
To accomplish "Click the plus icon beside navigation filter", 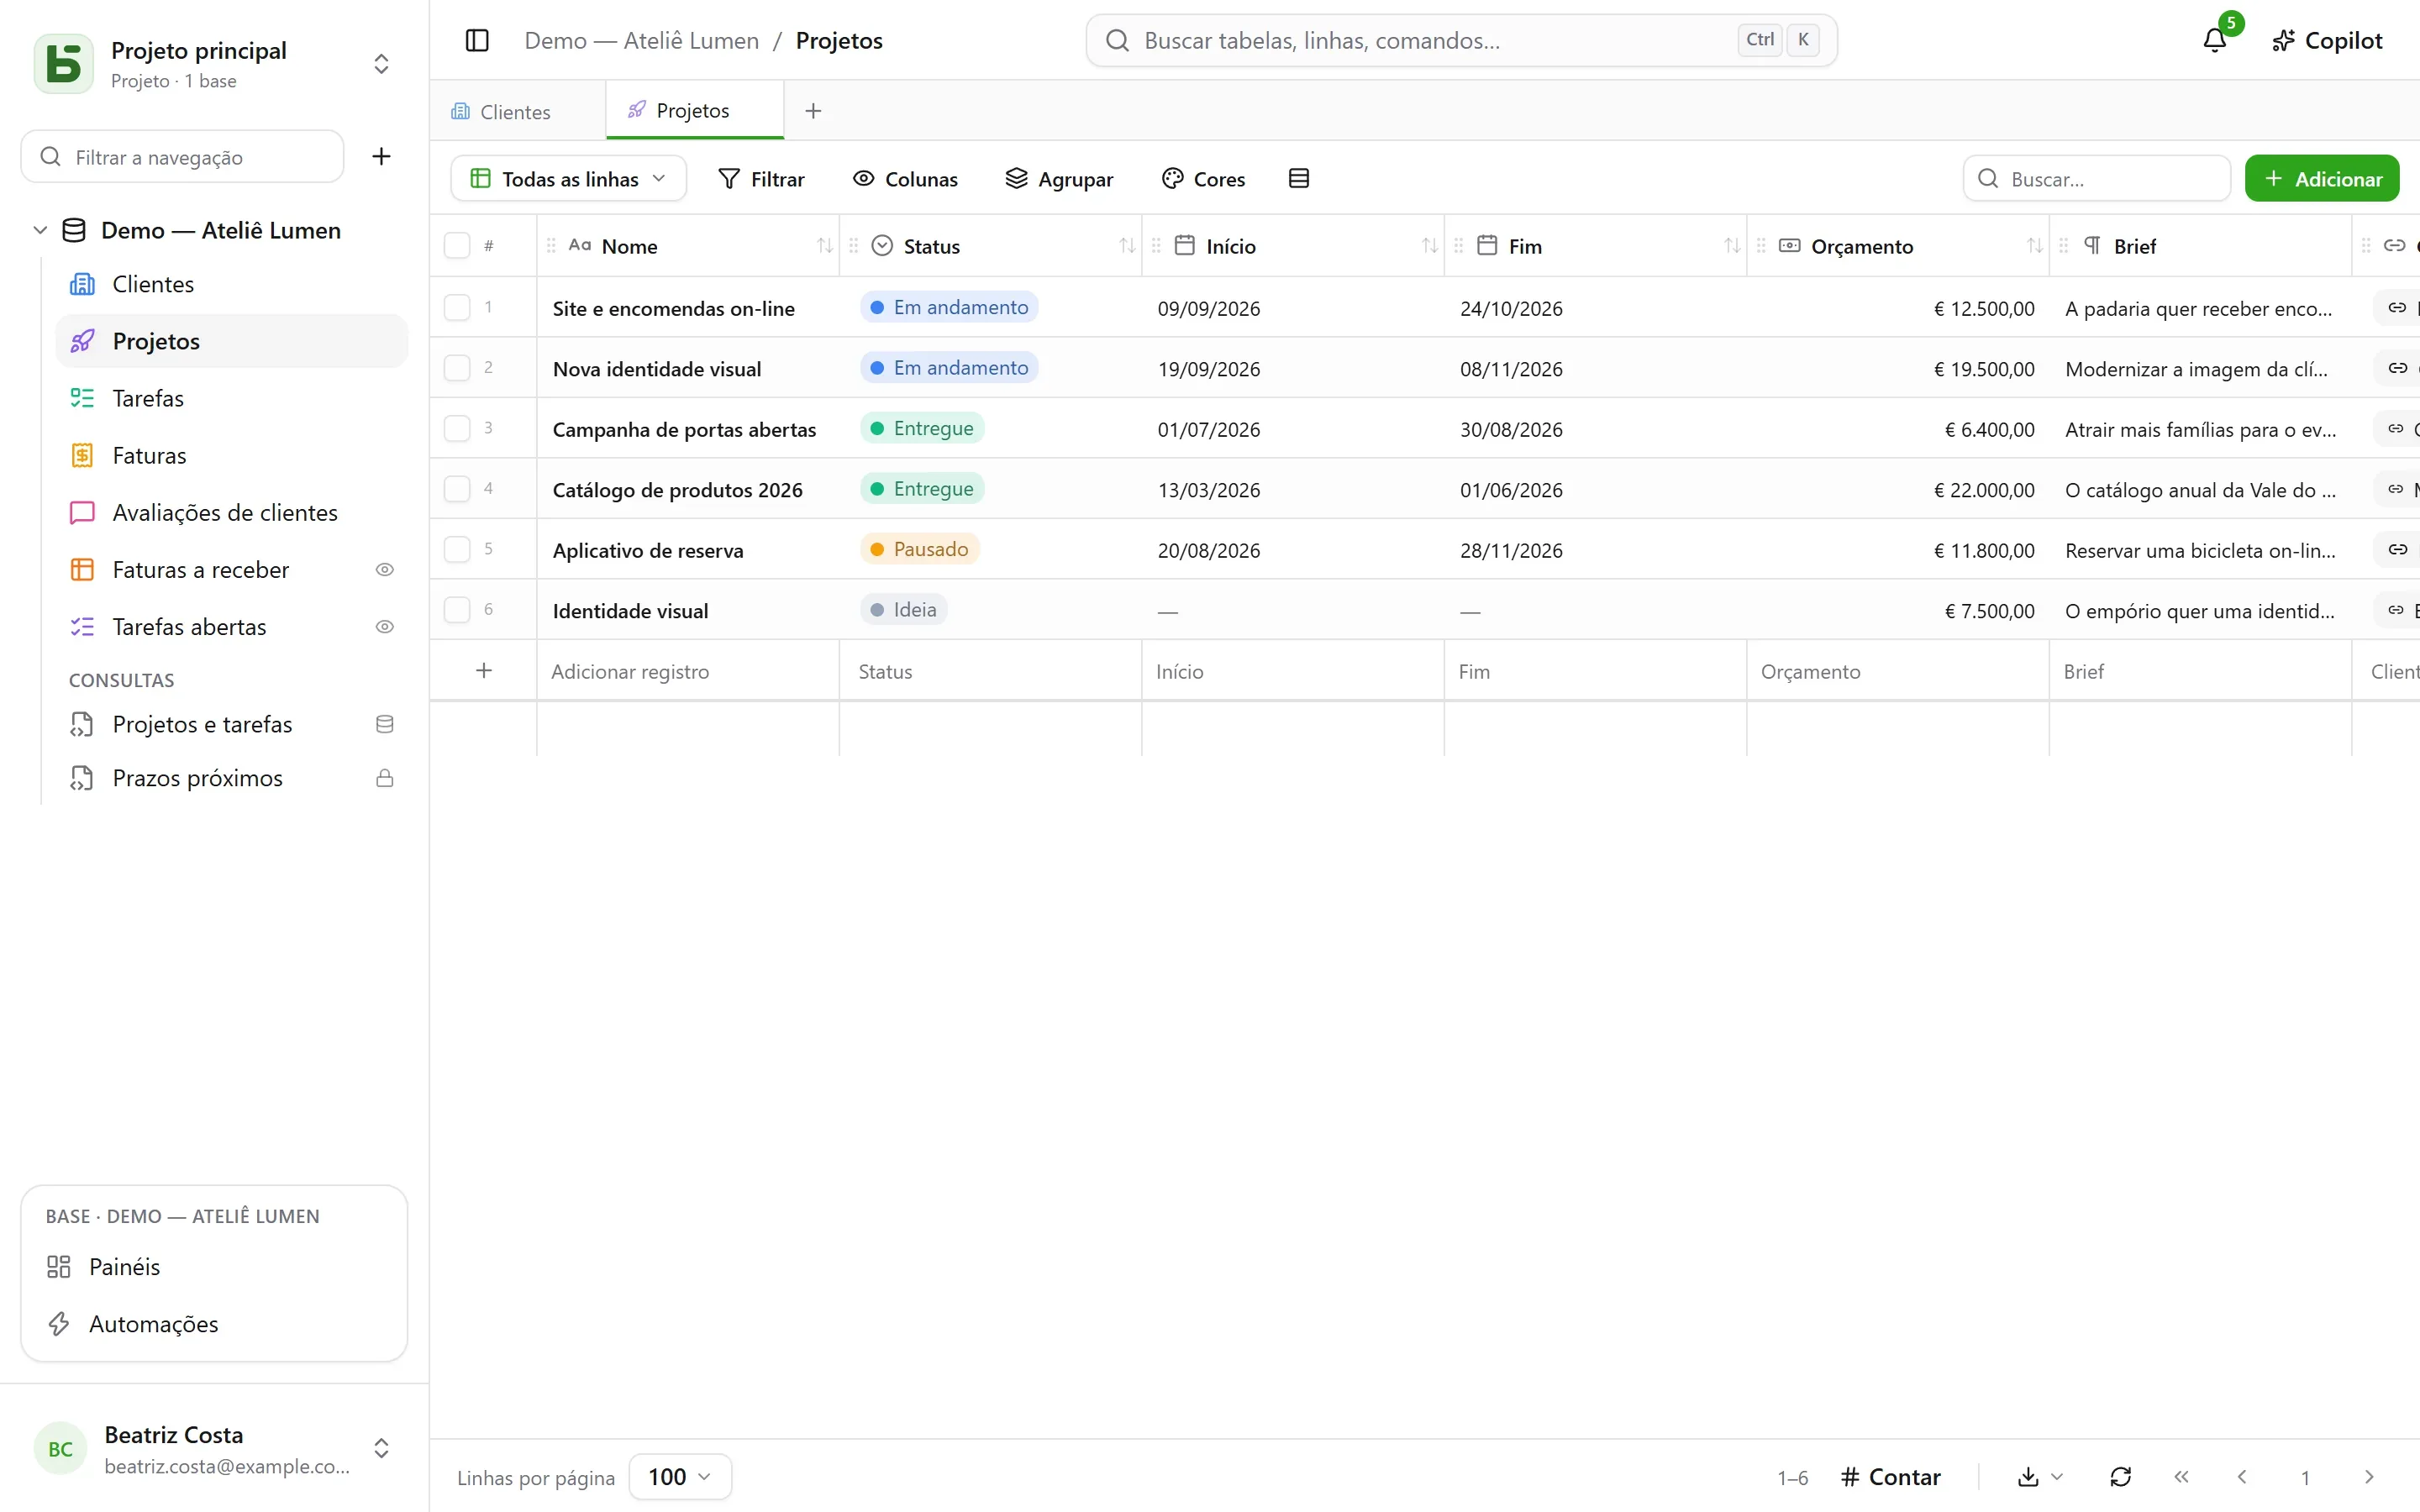I will pos(381,157).
